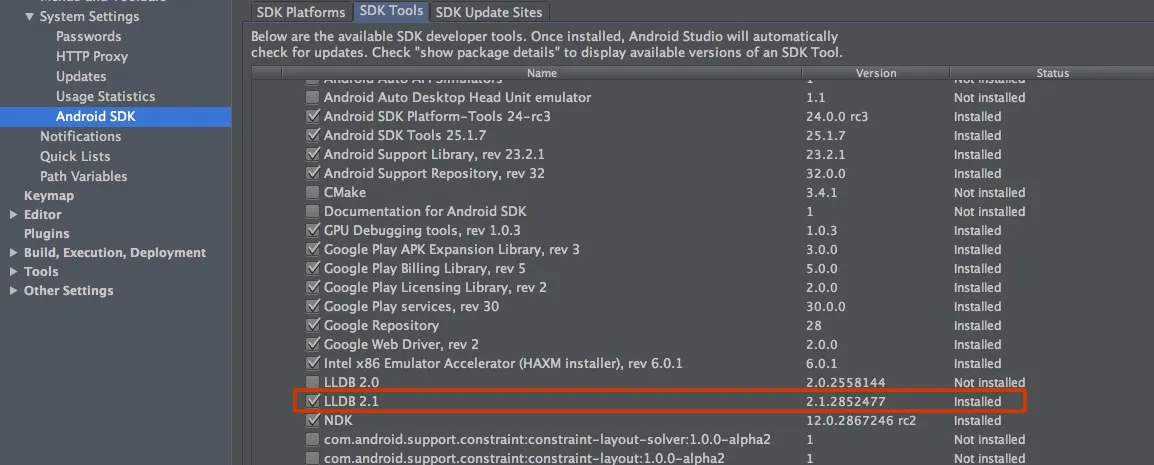Select the SDK Tools tab

(391, 12)
